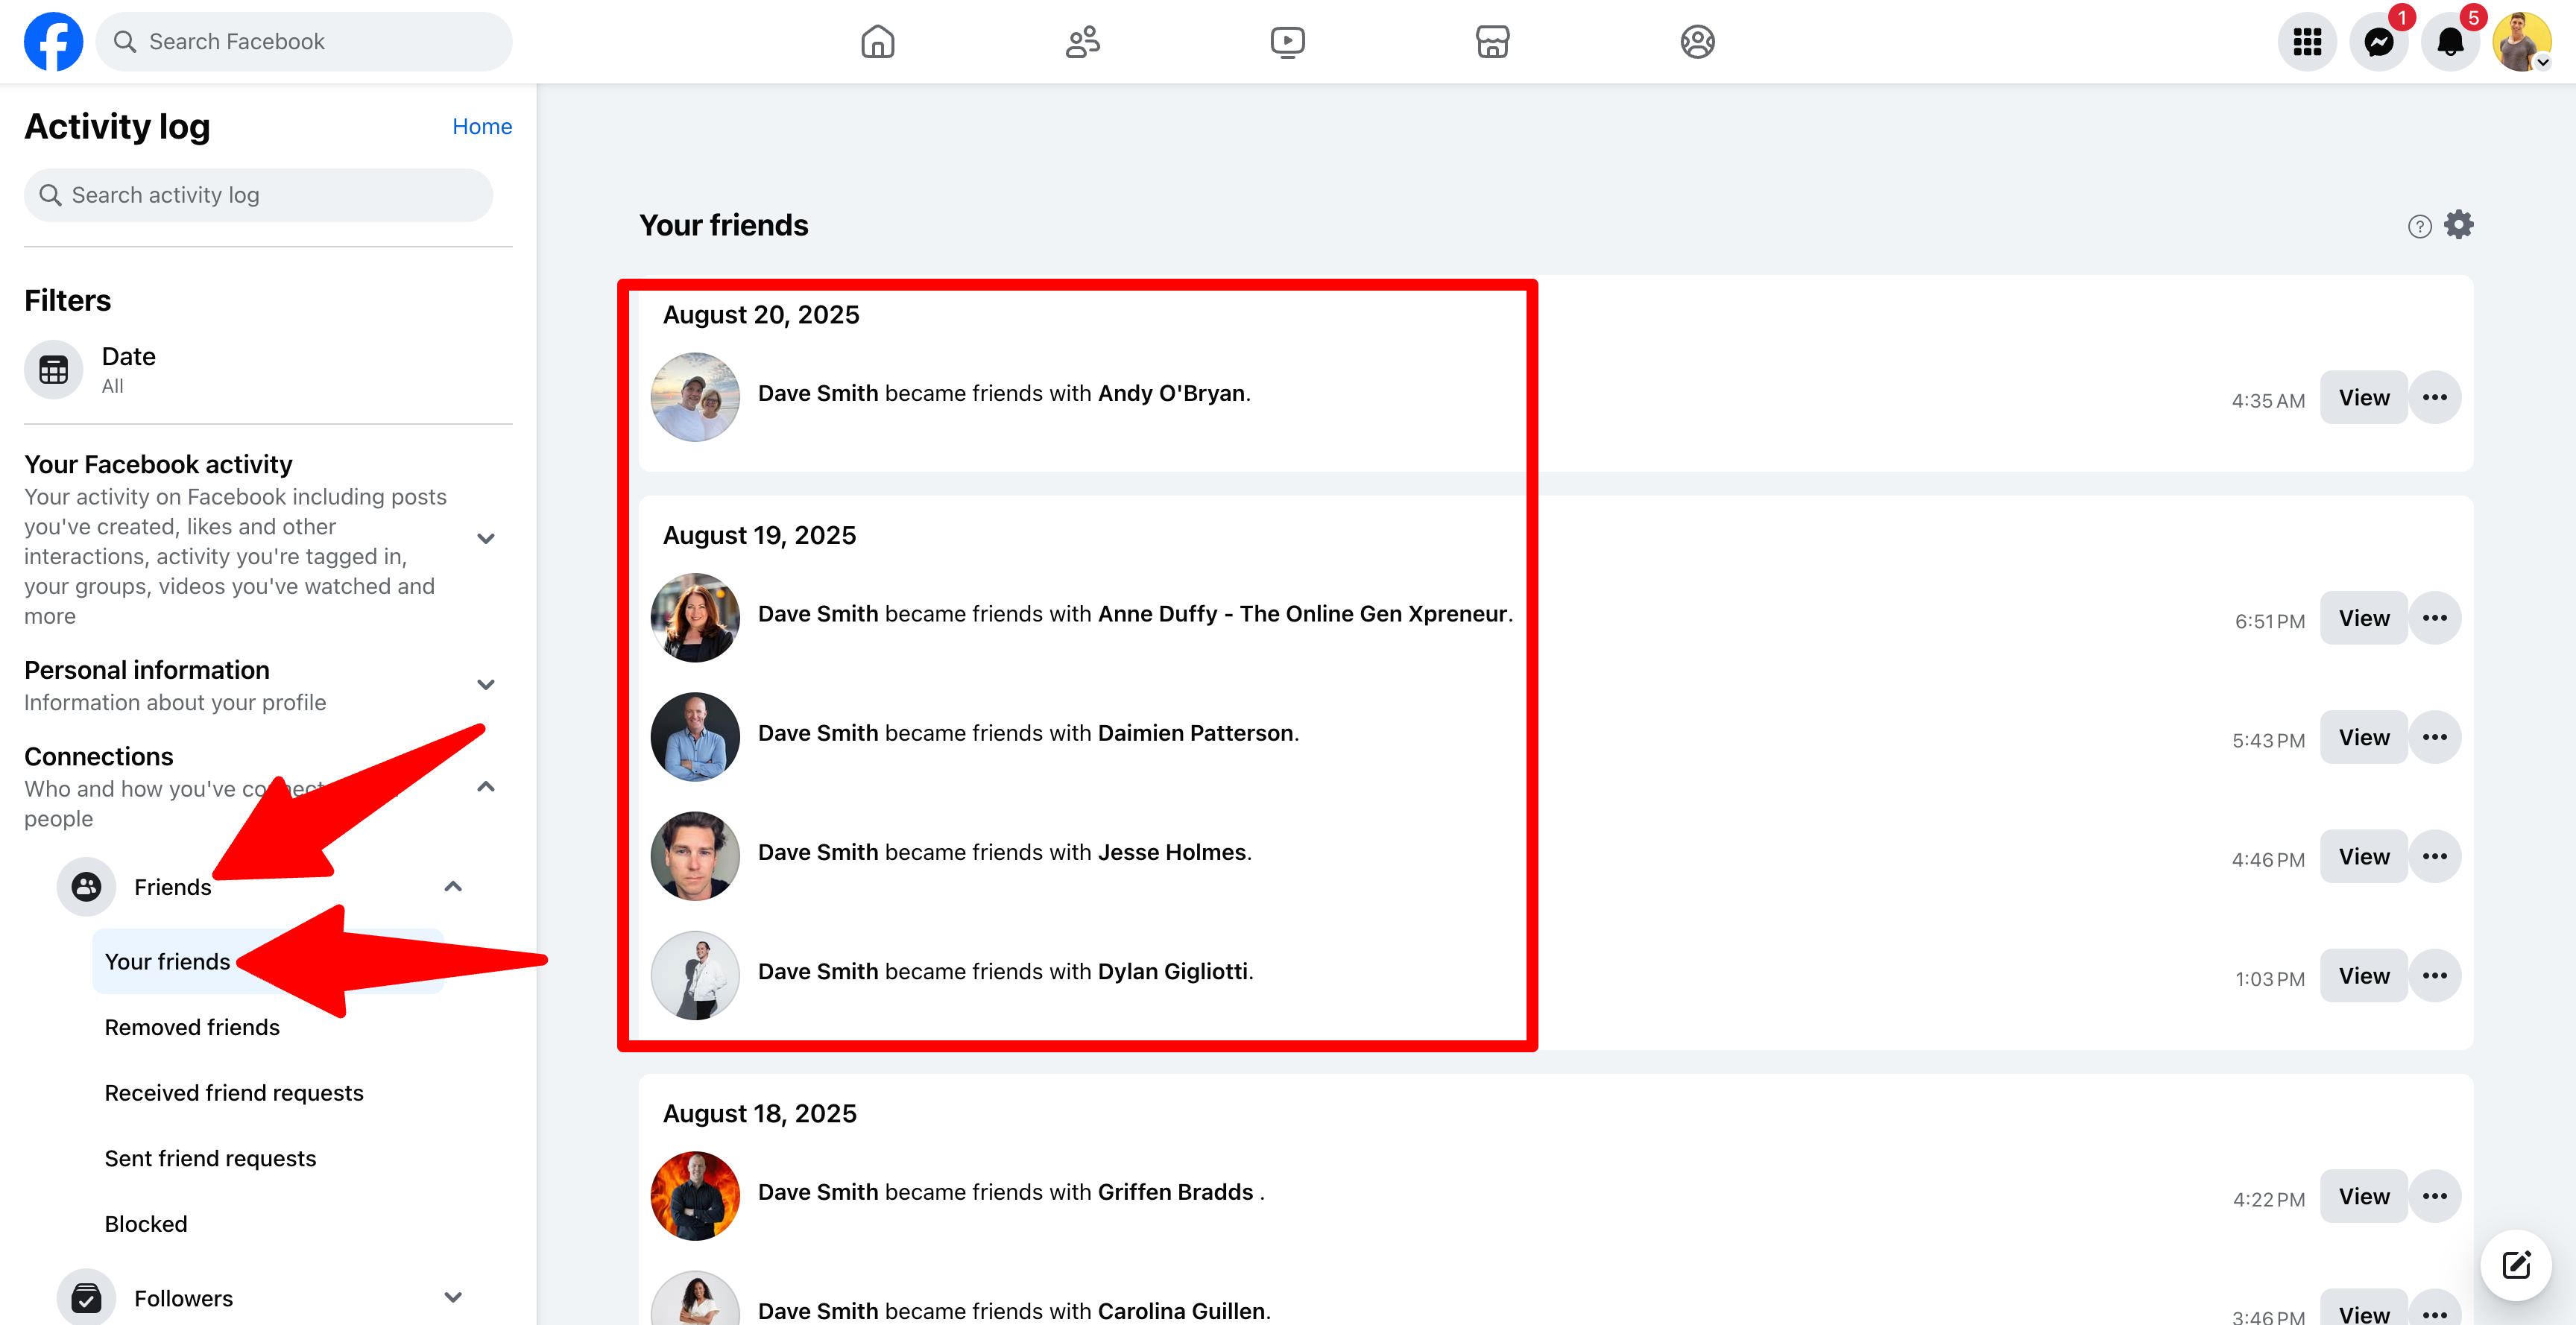Open the apps grid menu

click(2307, 42)
